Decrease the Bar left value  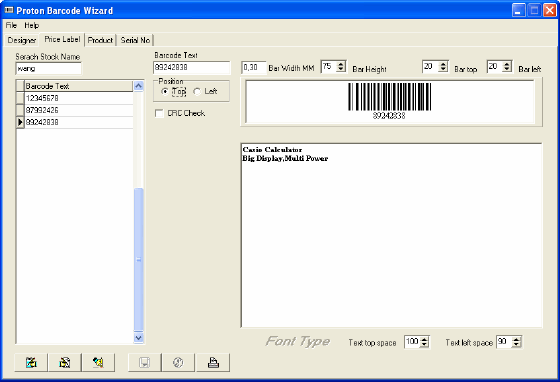pos(507,69)
